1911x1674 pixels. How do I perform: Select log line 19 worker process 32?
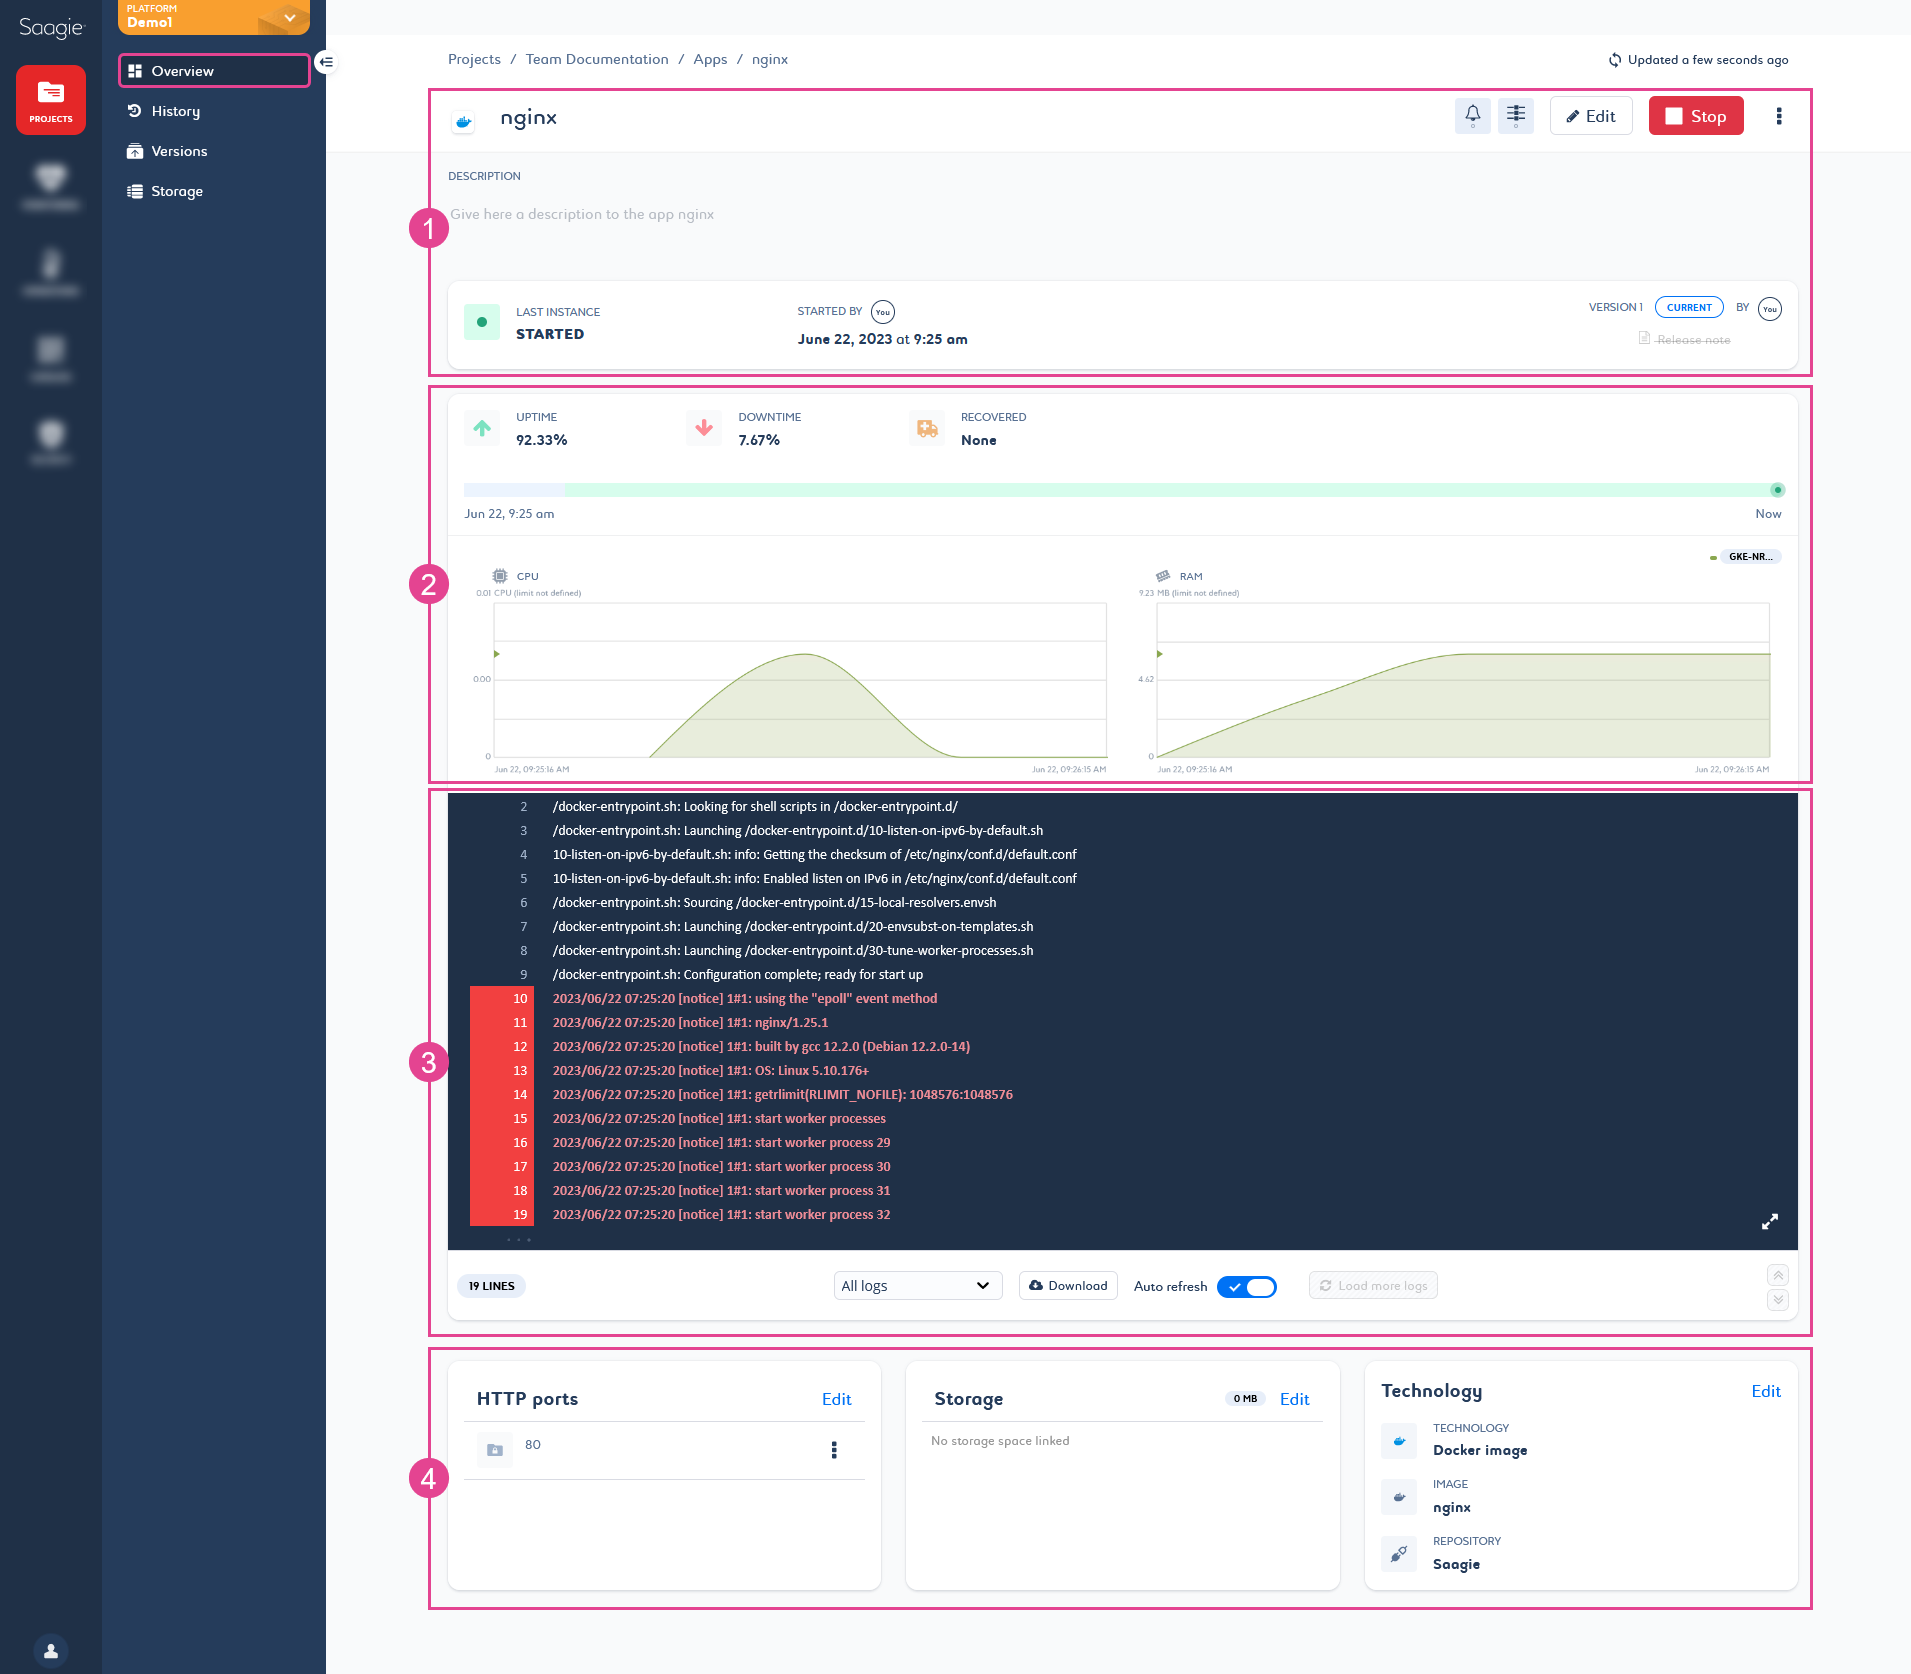pyautogui.click(x=721, y=1214)
